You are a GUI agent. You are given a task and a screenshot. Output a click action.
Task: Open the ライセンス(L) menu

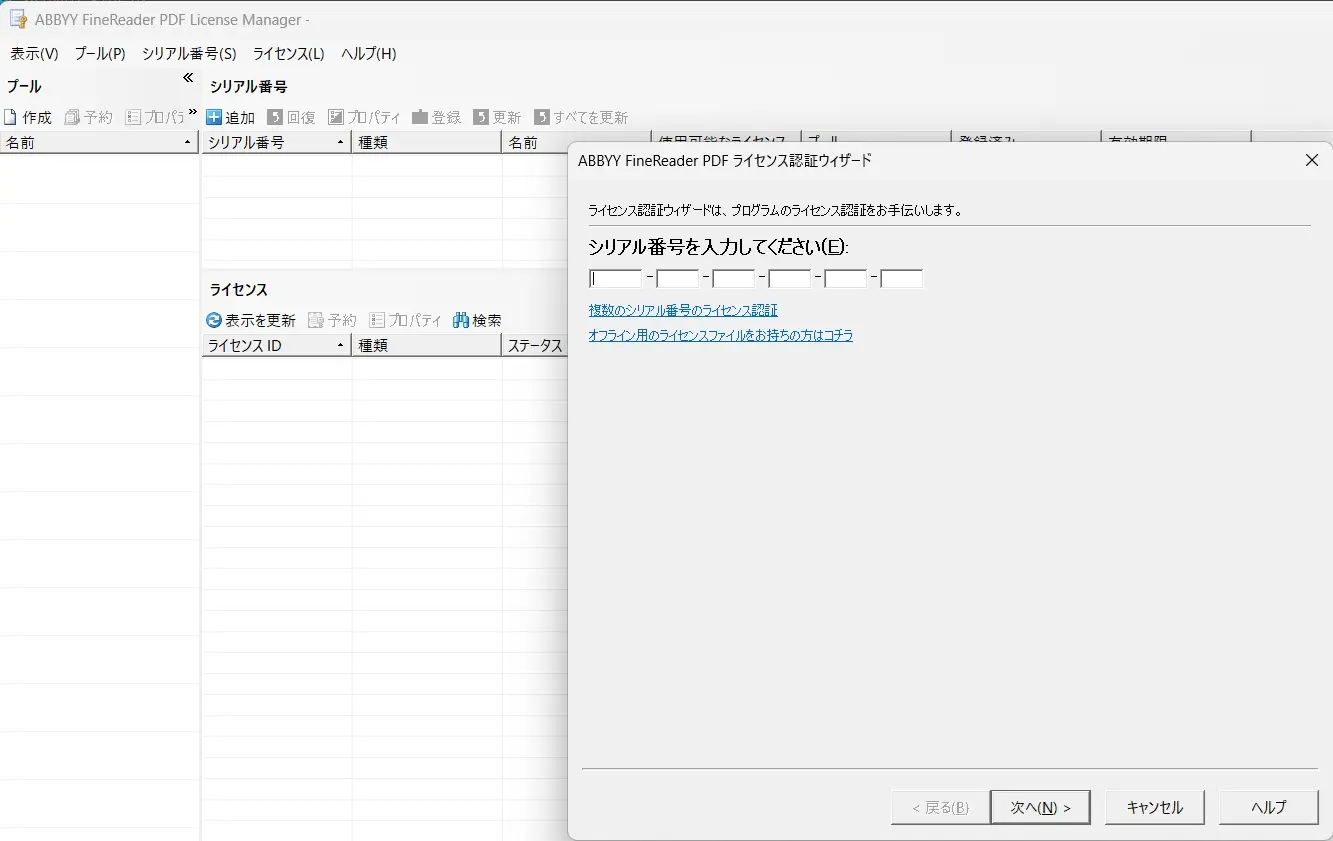pyautogui.click(x=288, y=54)
